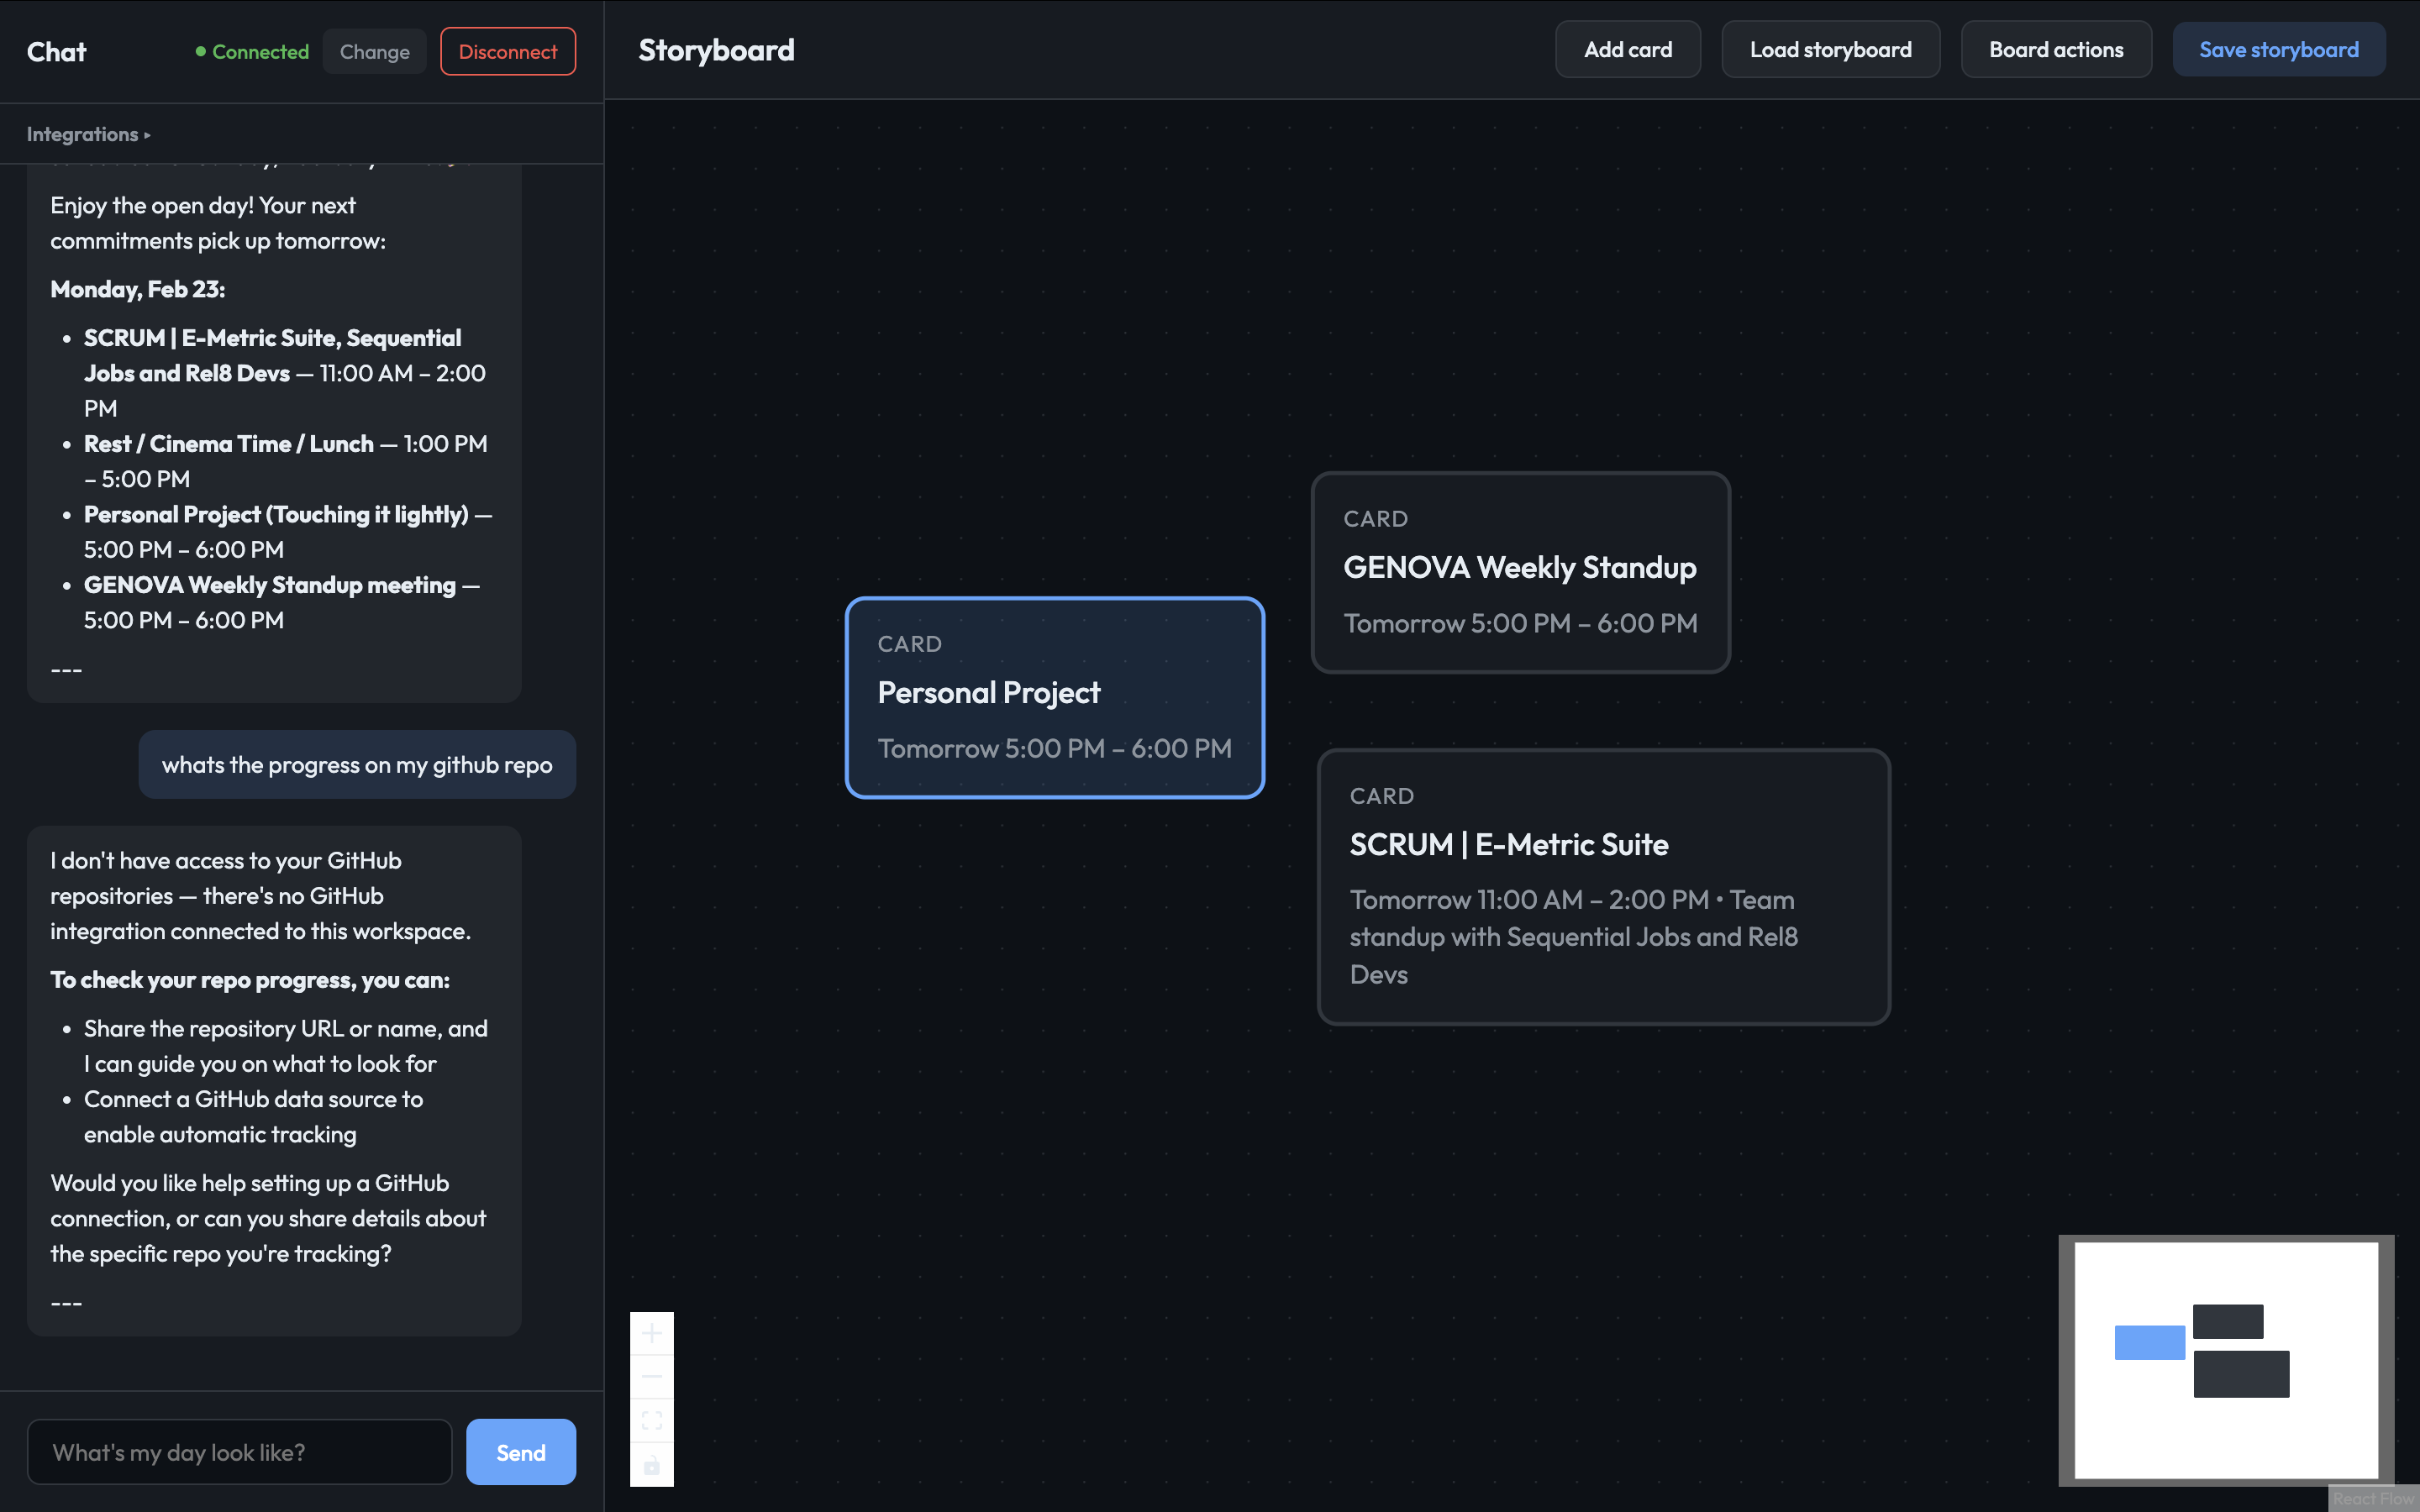
Task: Click the large dark minimap node
Action: [x=2240, y=1373]
